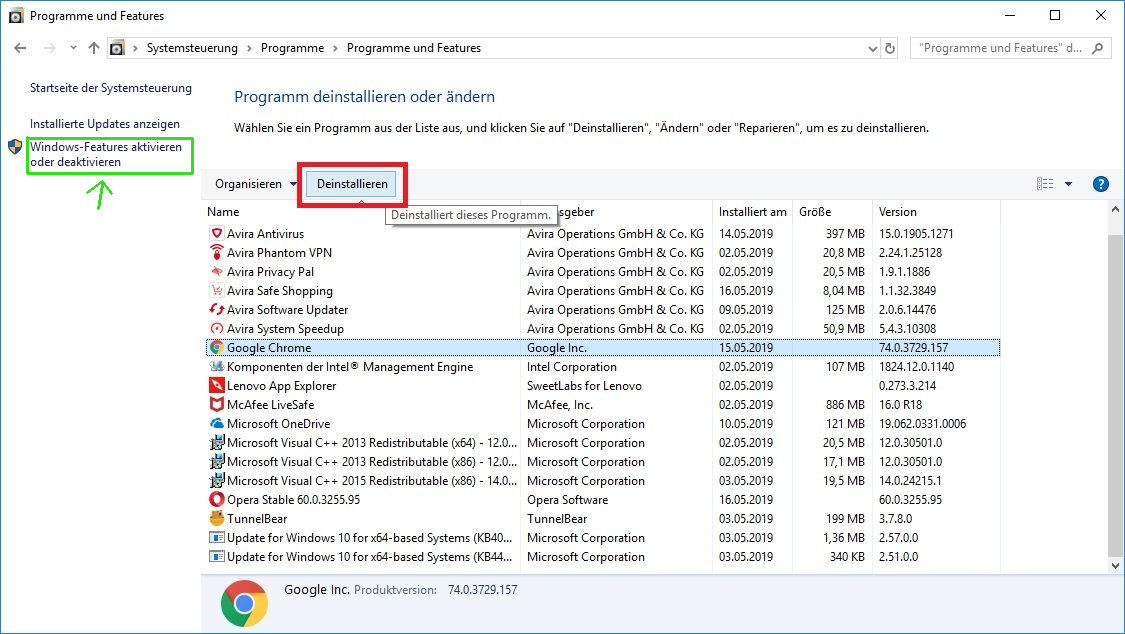Click Programme und Features breadcrumb segment
The width and height of the screenshot is (1125, 634).
[414, 48]
